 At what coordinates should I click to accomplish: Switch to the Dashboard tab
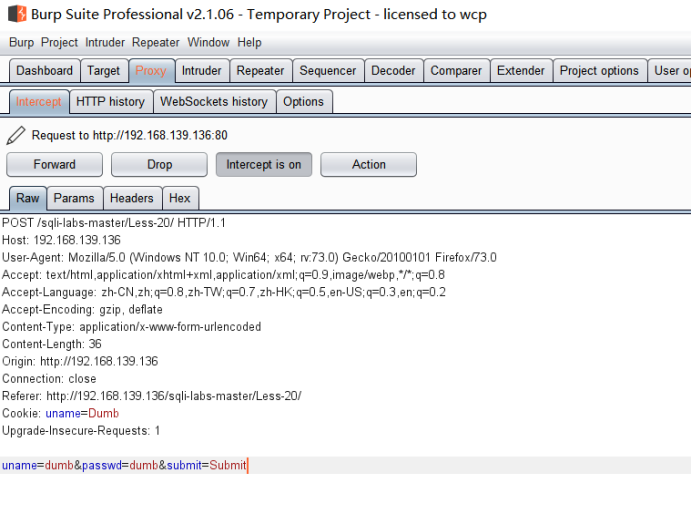click(x=45, y=71)
